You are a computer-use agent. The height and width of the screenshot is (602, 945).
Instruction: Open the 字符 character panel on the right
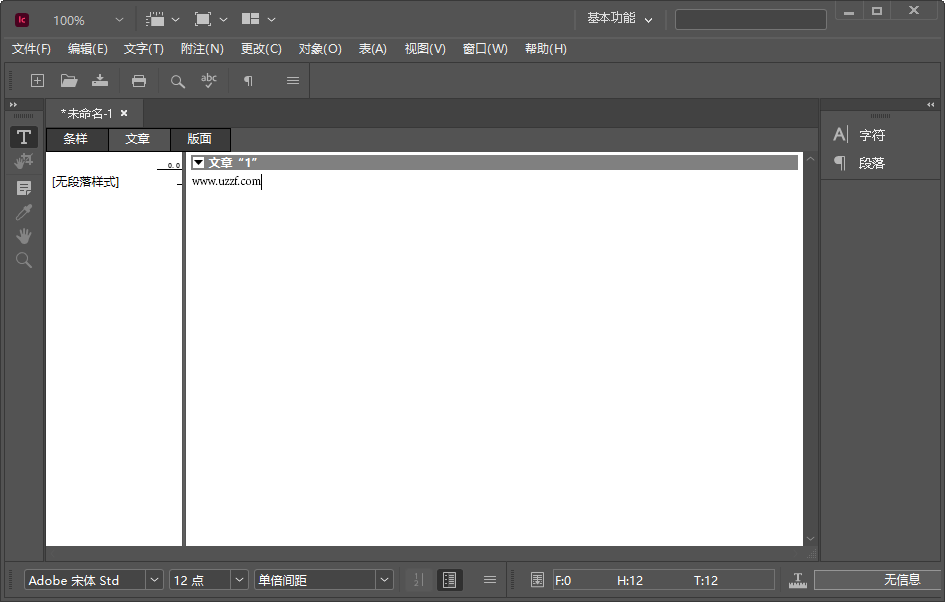coord(873,134)
